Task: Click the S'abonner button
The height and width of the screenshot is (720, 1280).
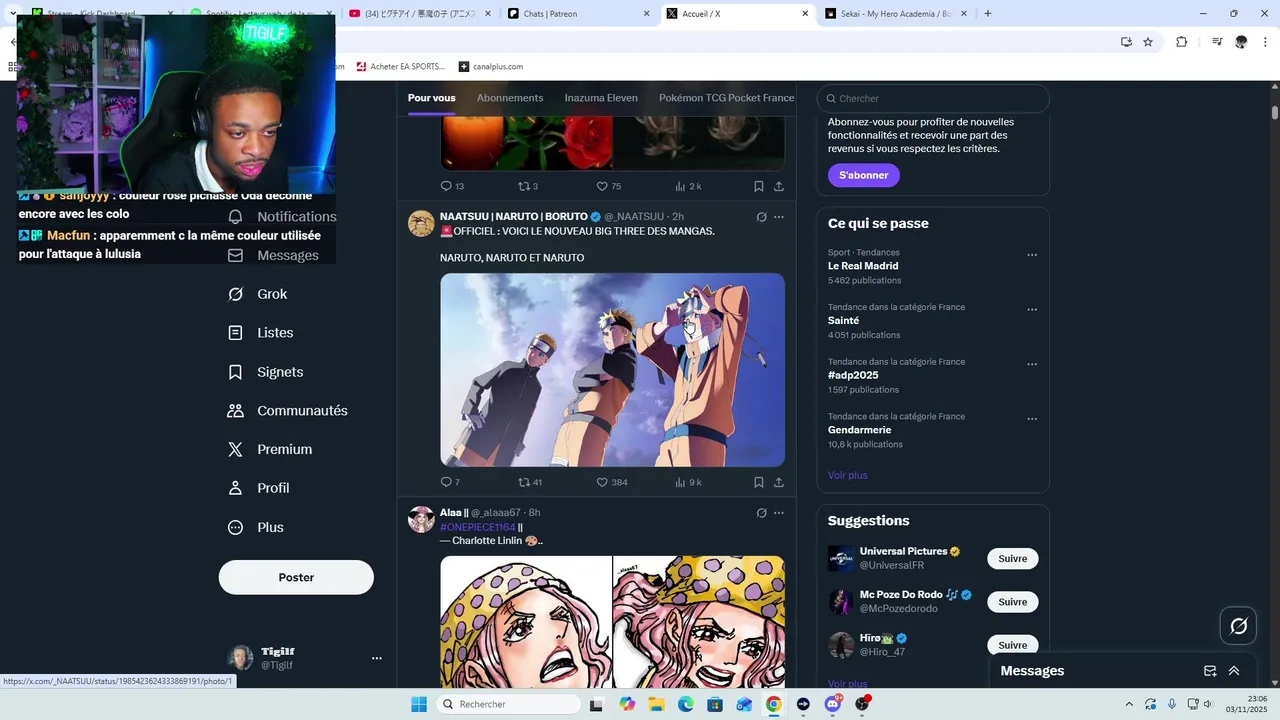Action: (864, 175)
